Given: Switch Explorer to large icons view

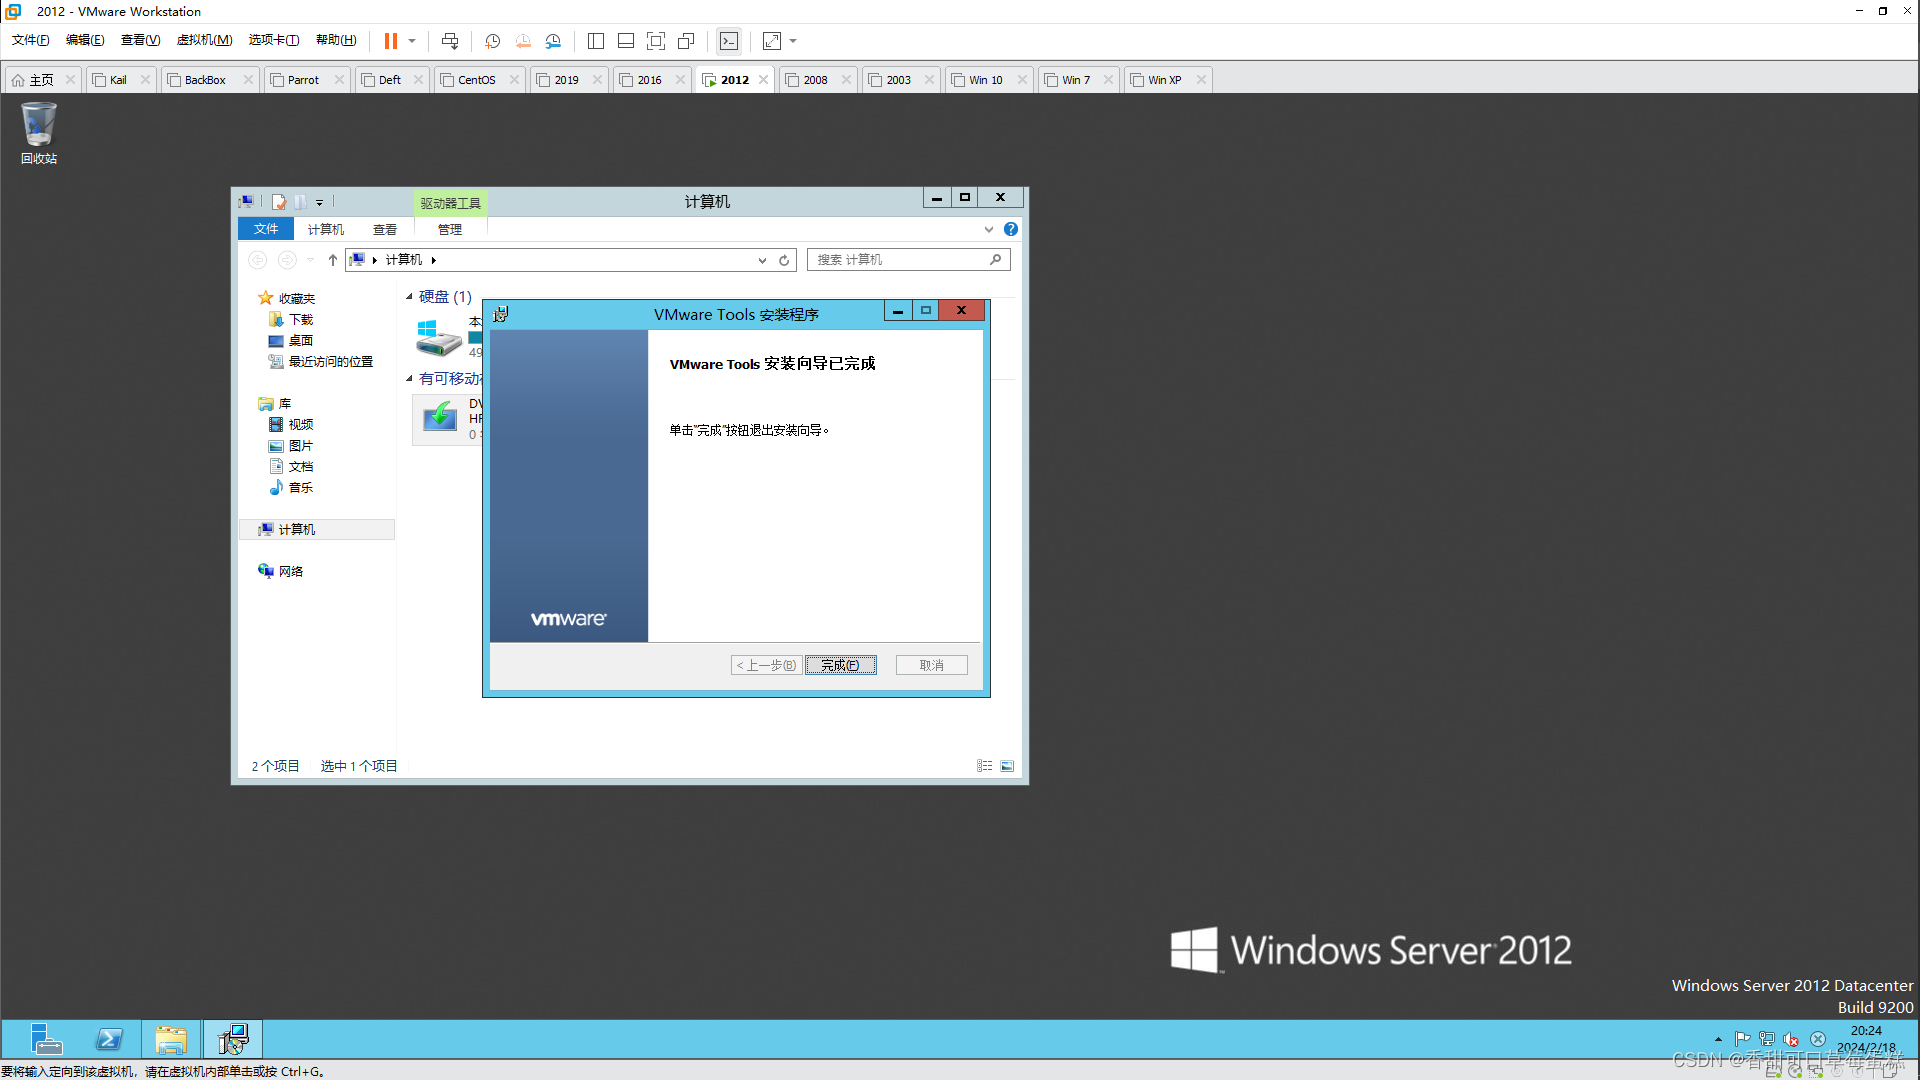Looking at the screenshot, I should (1007, 766).
